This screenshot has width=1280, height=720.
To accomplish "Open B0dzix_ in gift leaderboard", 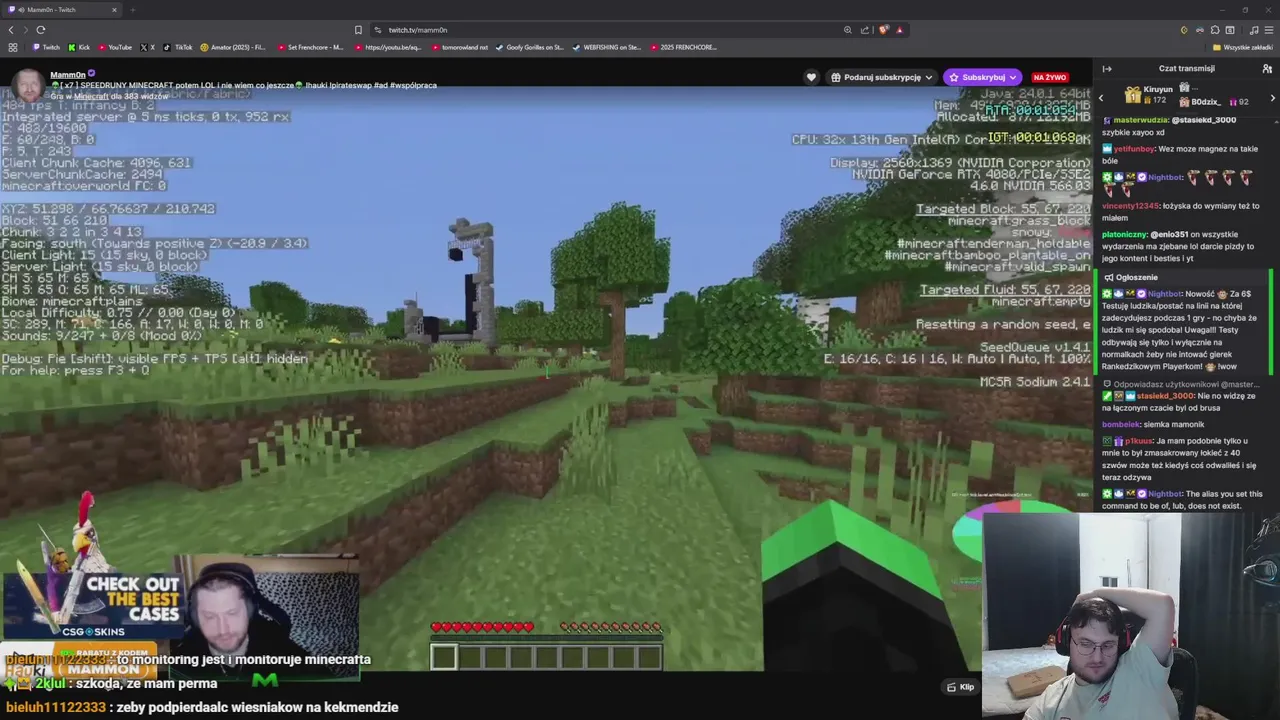I will click(x=1208, y=102).
